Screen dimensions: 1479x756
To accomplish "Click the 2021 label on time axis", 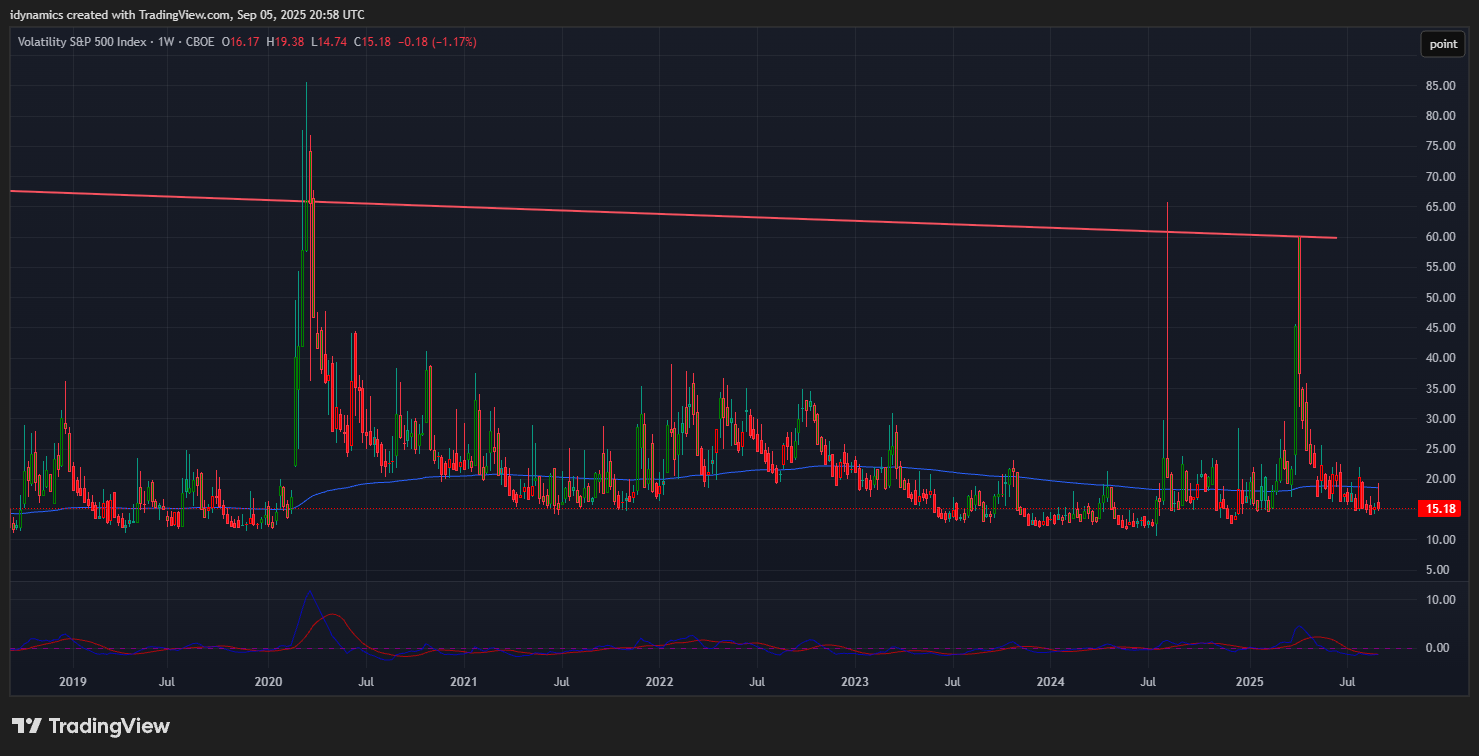I will click(x=463, y=682).
